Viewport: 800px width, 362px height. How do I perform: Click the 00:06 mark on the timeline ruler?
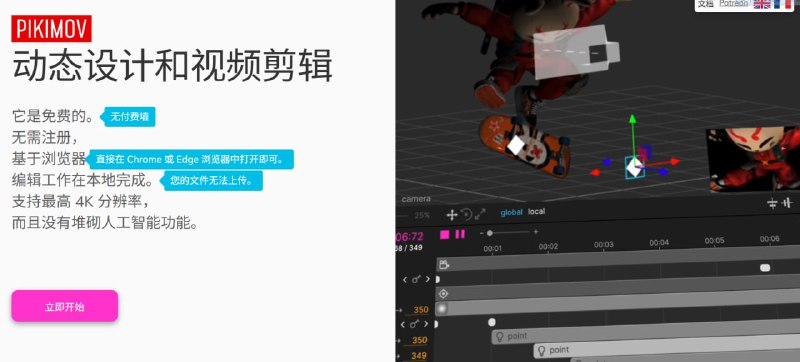click(x=769, y=238)
